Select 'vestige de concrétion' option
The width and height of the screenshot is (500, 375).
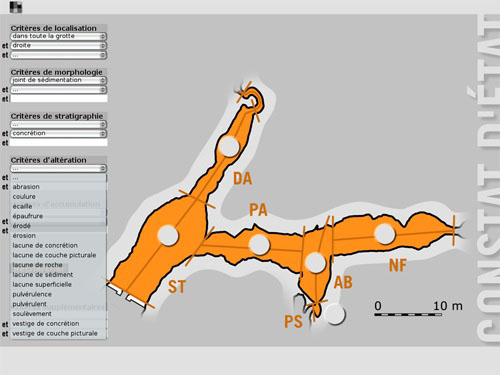(59, 323)
